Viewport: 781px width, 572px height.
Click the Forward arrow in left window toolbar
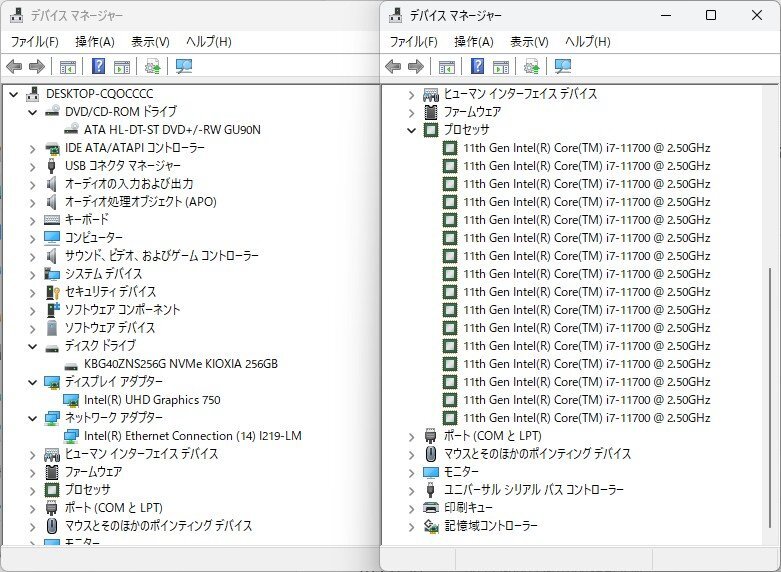[x=37, y=66]
